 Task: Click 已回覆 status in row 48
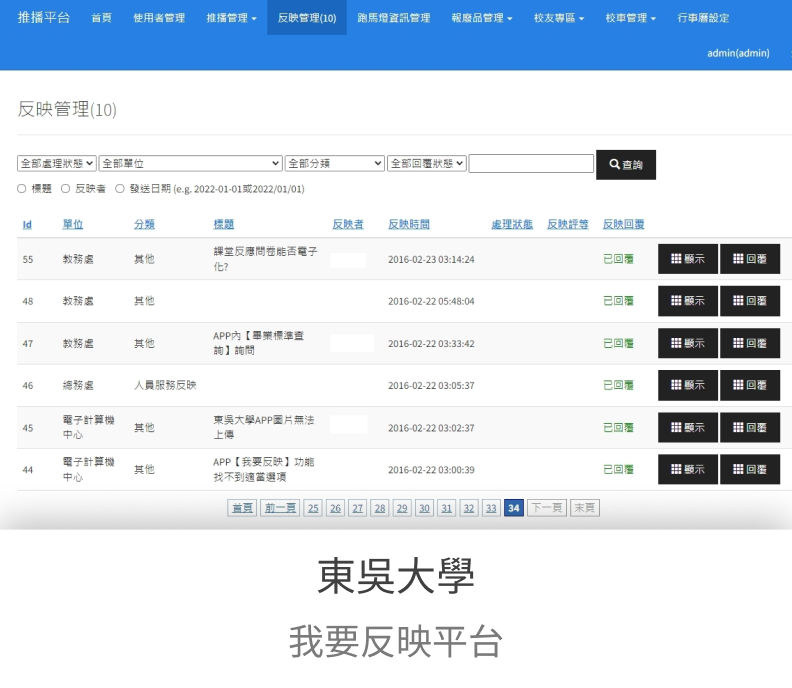point(618,301)
